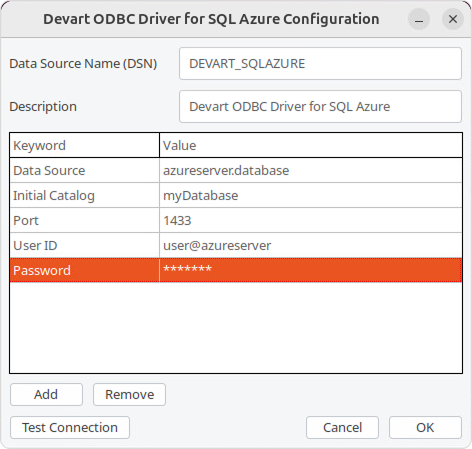
Task: Click the Add button
Action: tap(46, 394)
